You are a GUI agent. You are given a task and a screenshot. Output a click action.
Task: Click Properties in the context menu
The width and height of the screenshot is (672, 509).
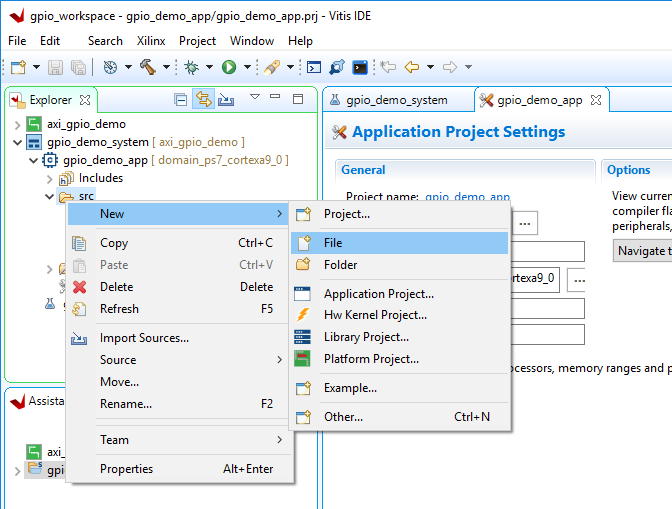point(126,469)
